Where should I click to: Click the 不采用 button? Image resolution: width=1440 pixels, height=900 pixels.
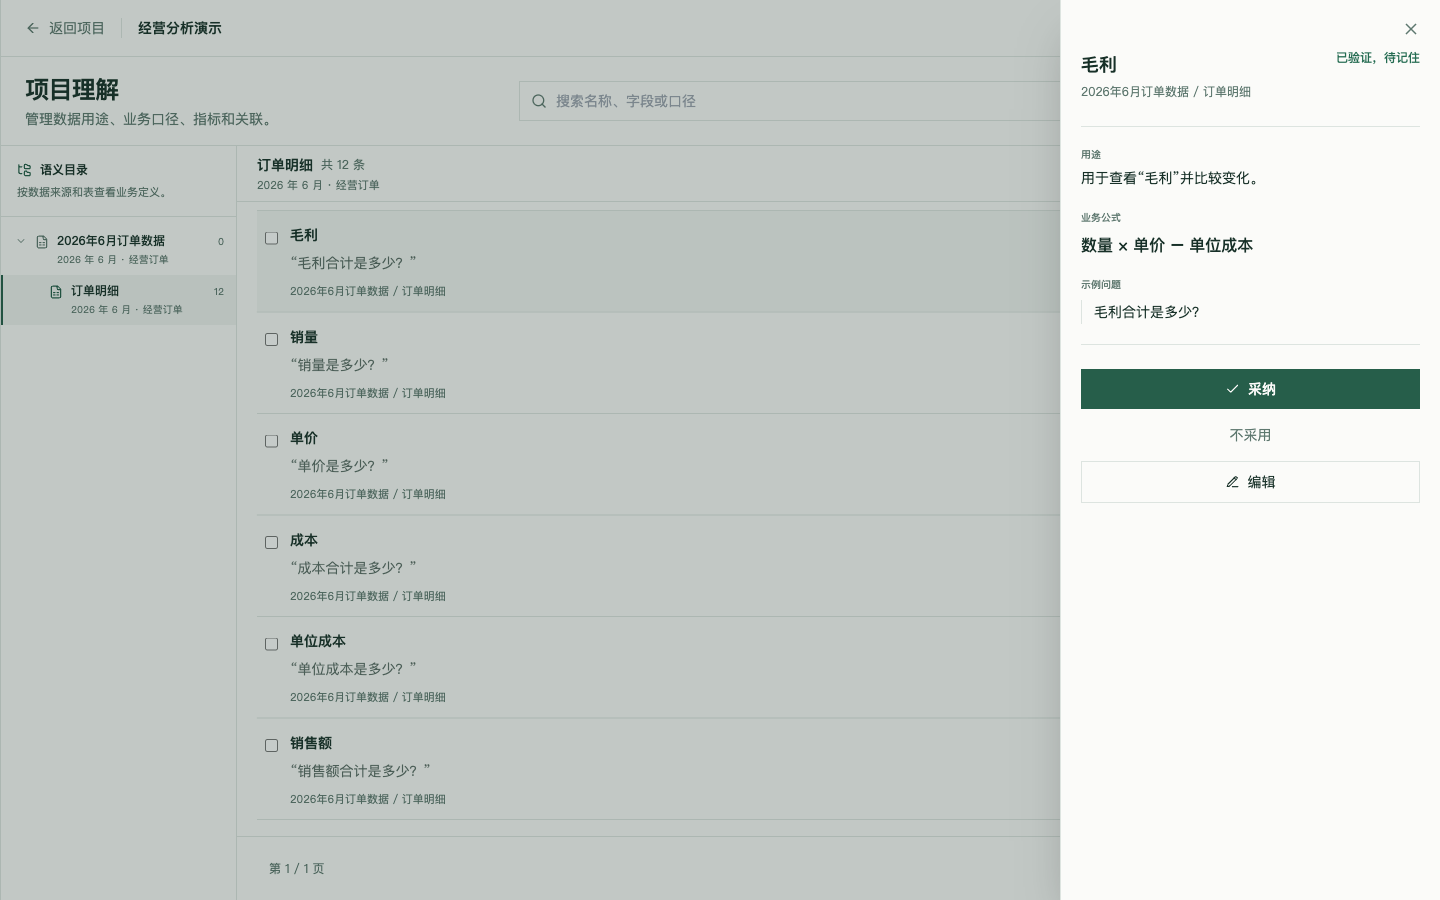(x=1250, y=435)
